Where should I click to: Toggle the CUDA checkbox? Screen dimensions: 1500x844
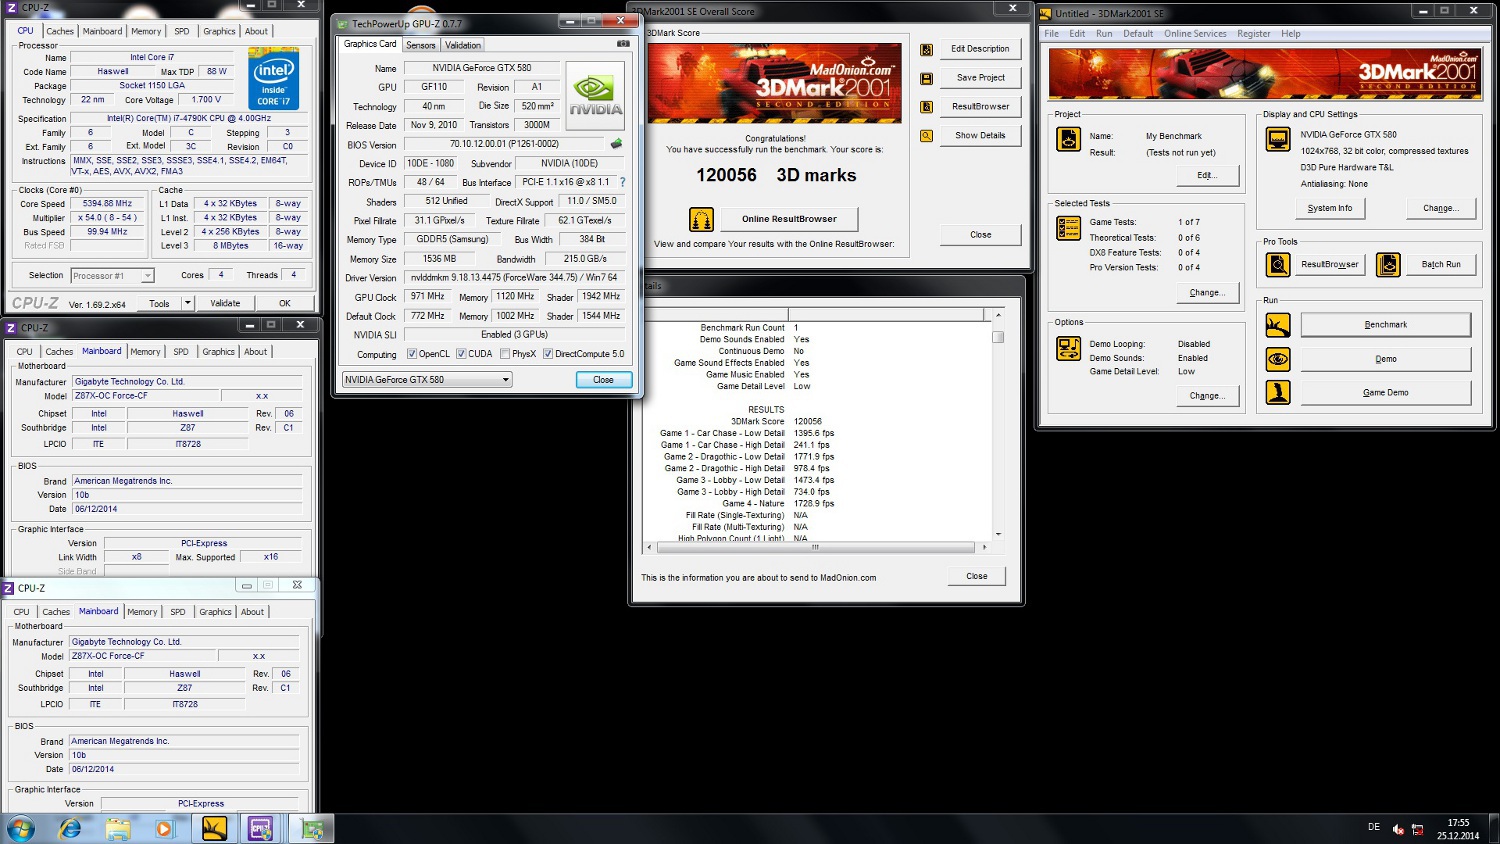pos(461,354)
